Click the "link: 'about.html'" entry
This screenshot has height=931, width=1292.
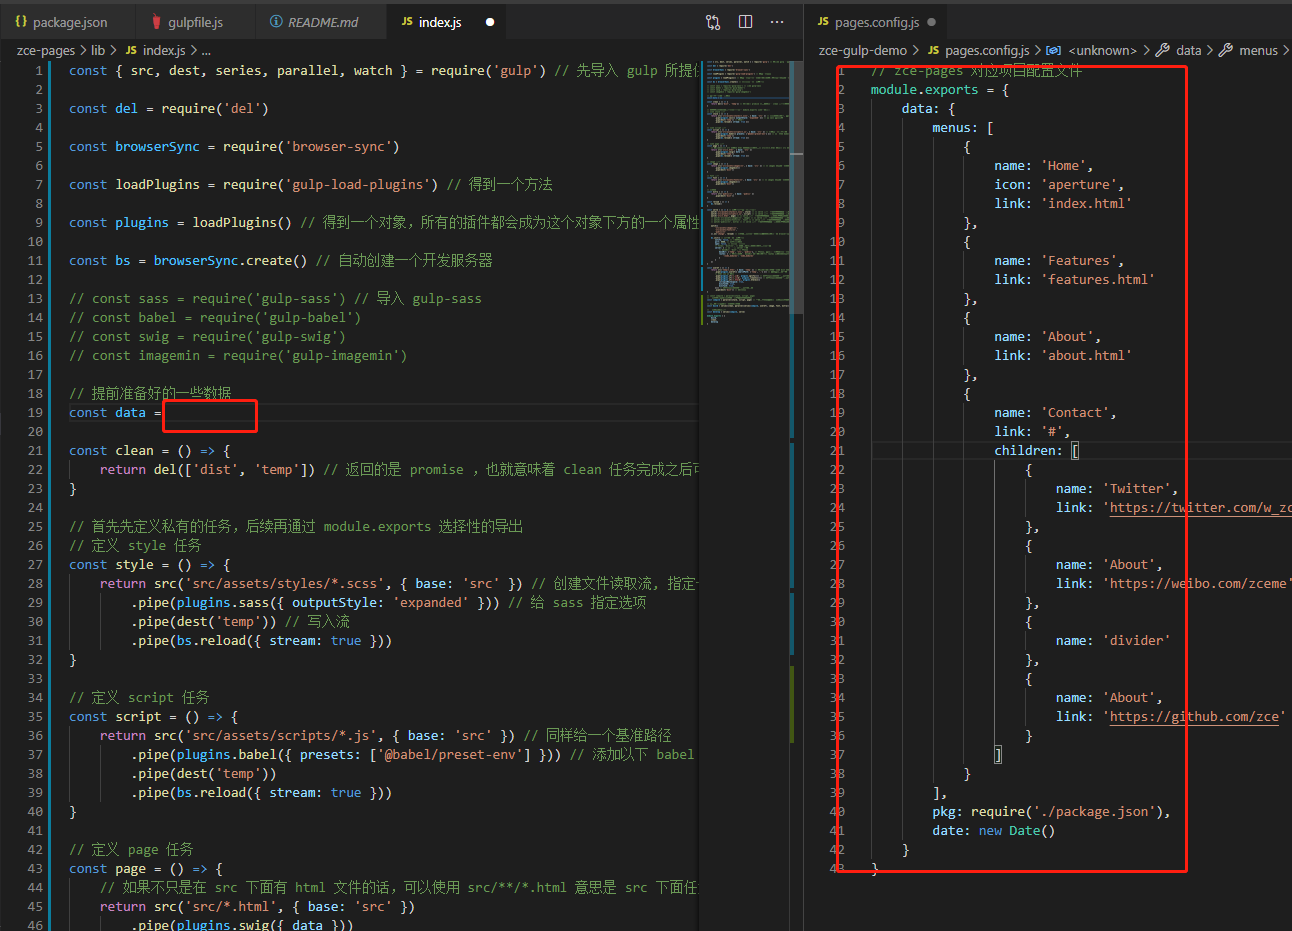[x=1063, y=356]
